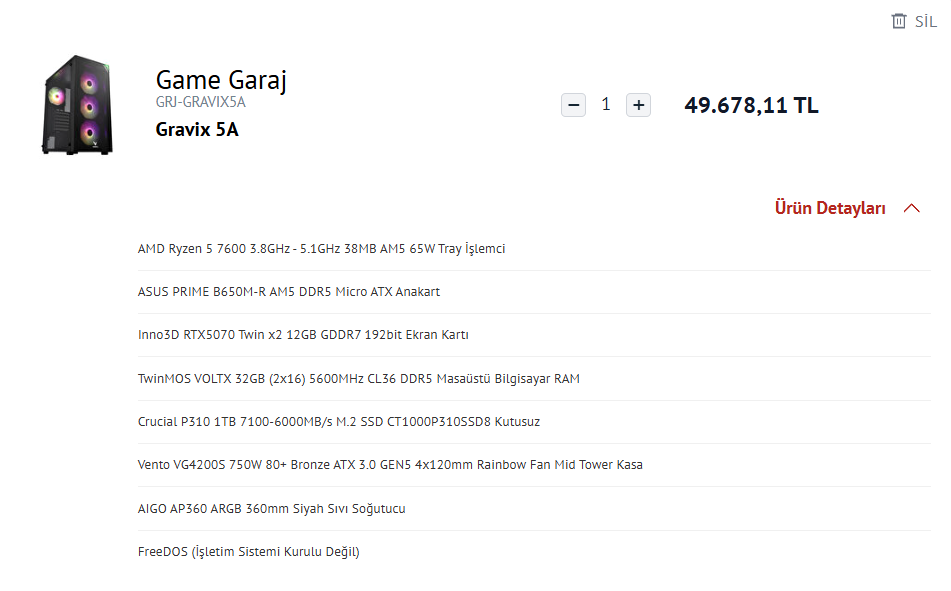This screenshot has width=951, height=591.
Task: Select the Crucial P310 1TB SSD row
Action: point(534,422)
